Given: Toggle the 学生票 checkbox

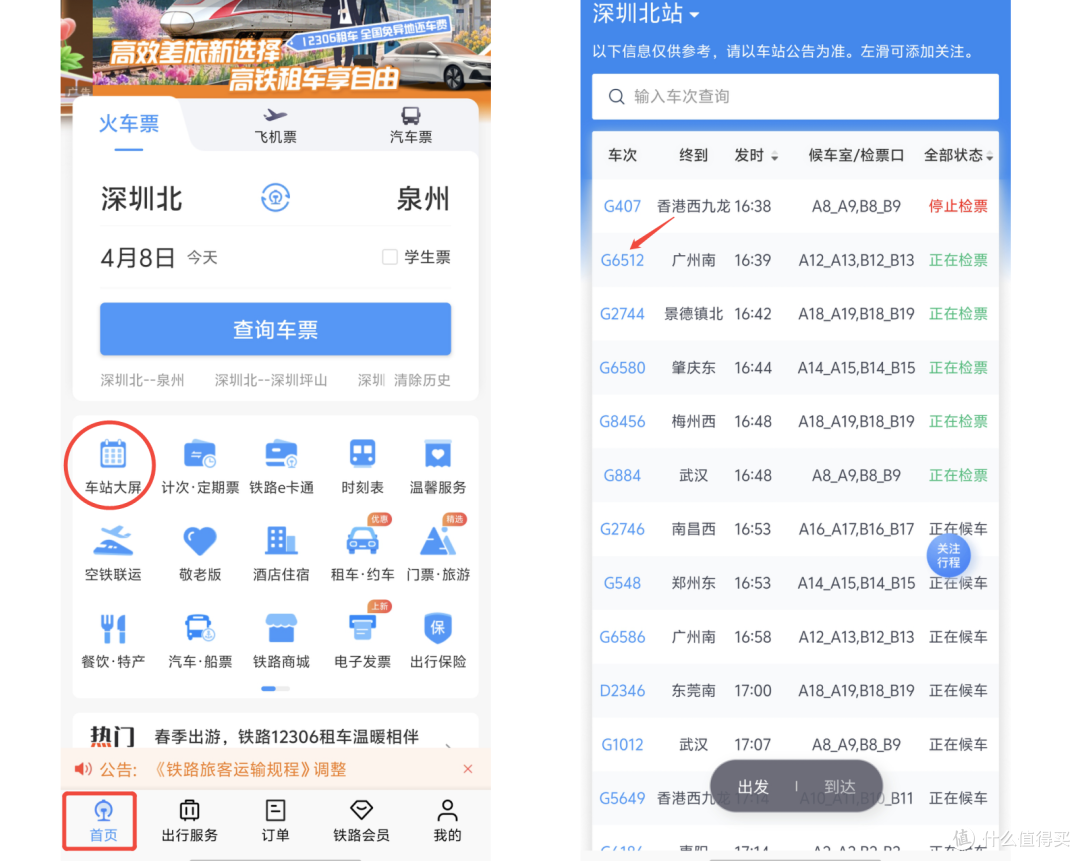Looking at the screenshot, I should pos(390,257).
